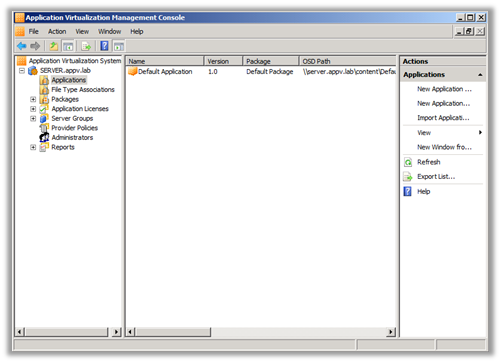
Task: Select Default Application name cell
Action: coord(165,72)
